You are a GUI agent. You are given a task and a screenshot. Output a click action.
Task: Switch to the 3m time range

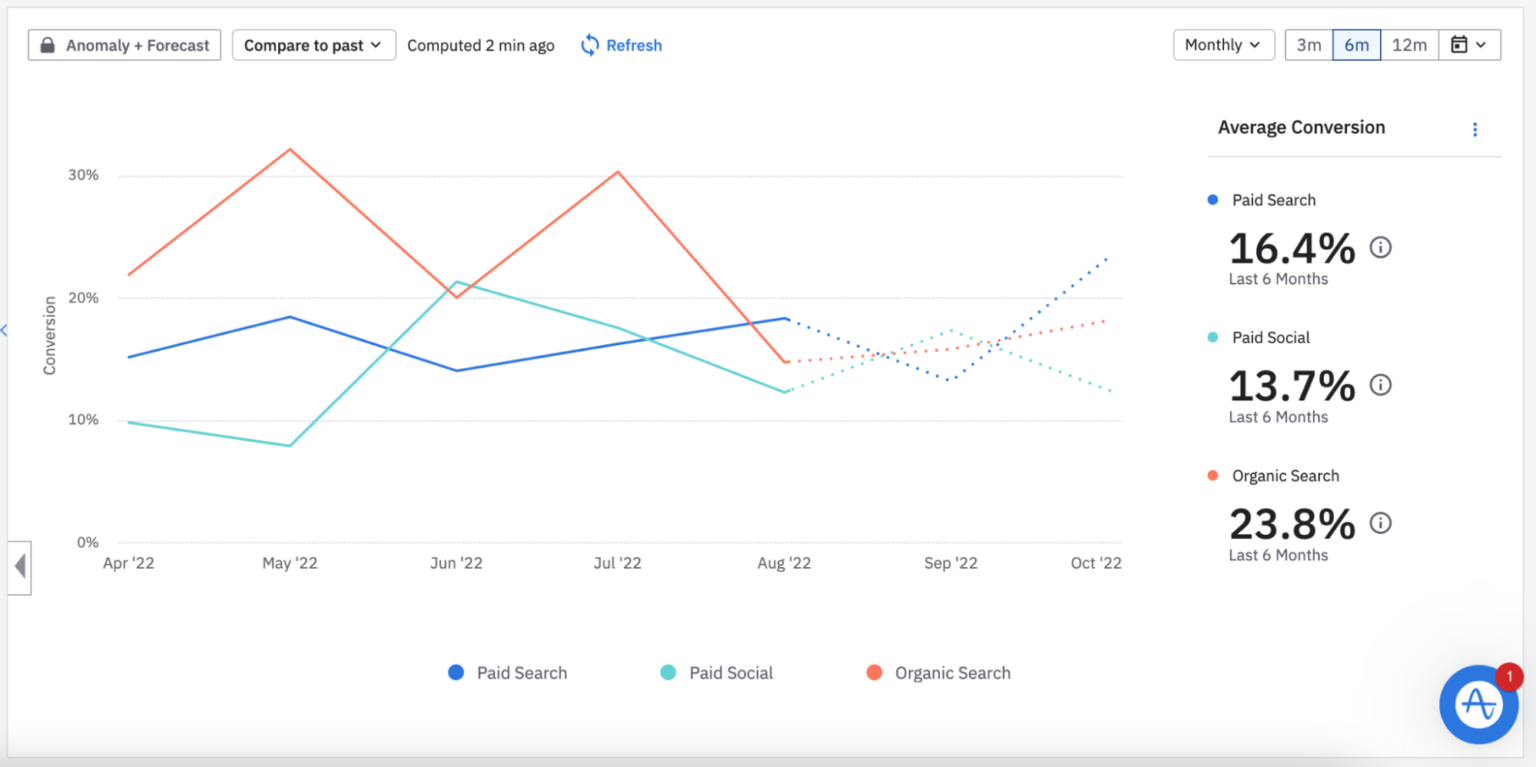coord(1308,44)
